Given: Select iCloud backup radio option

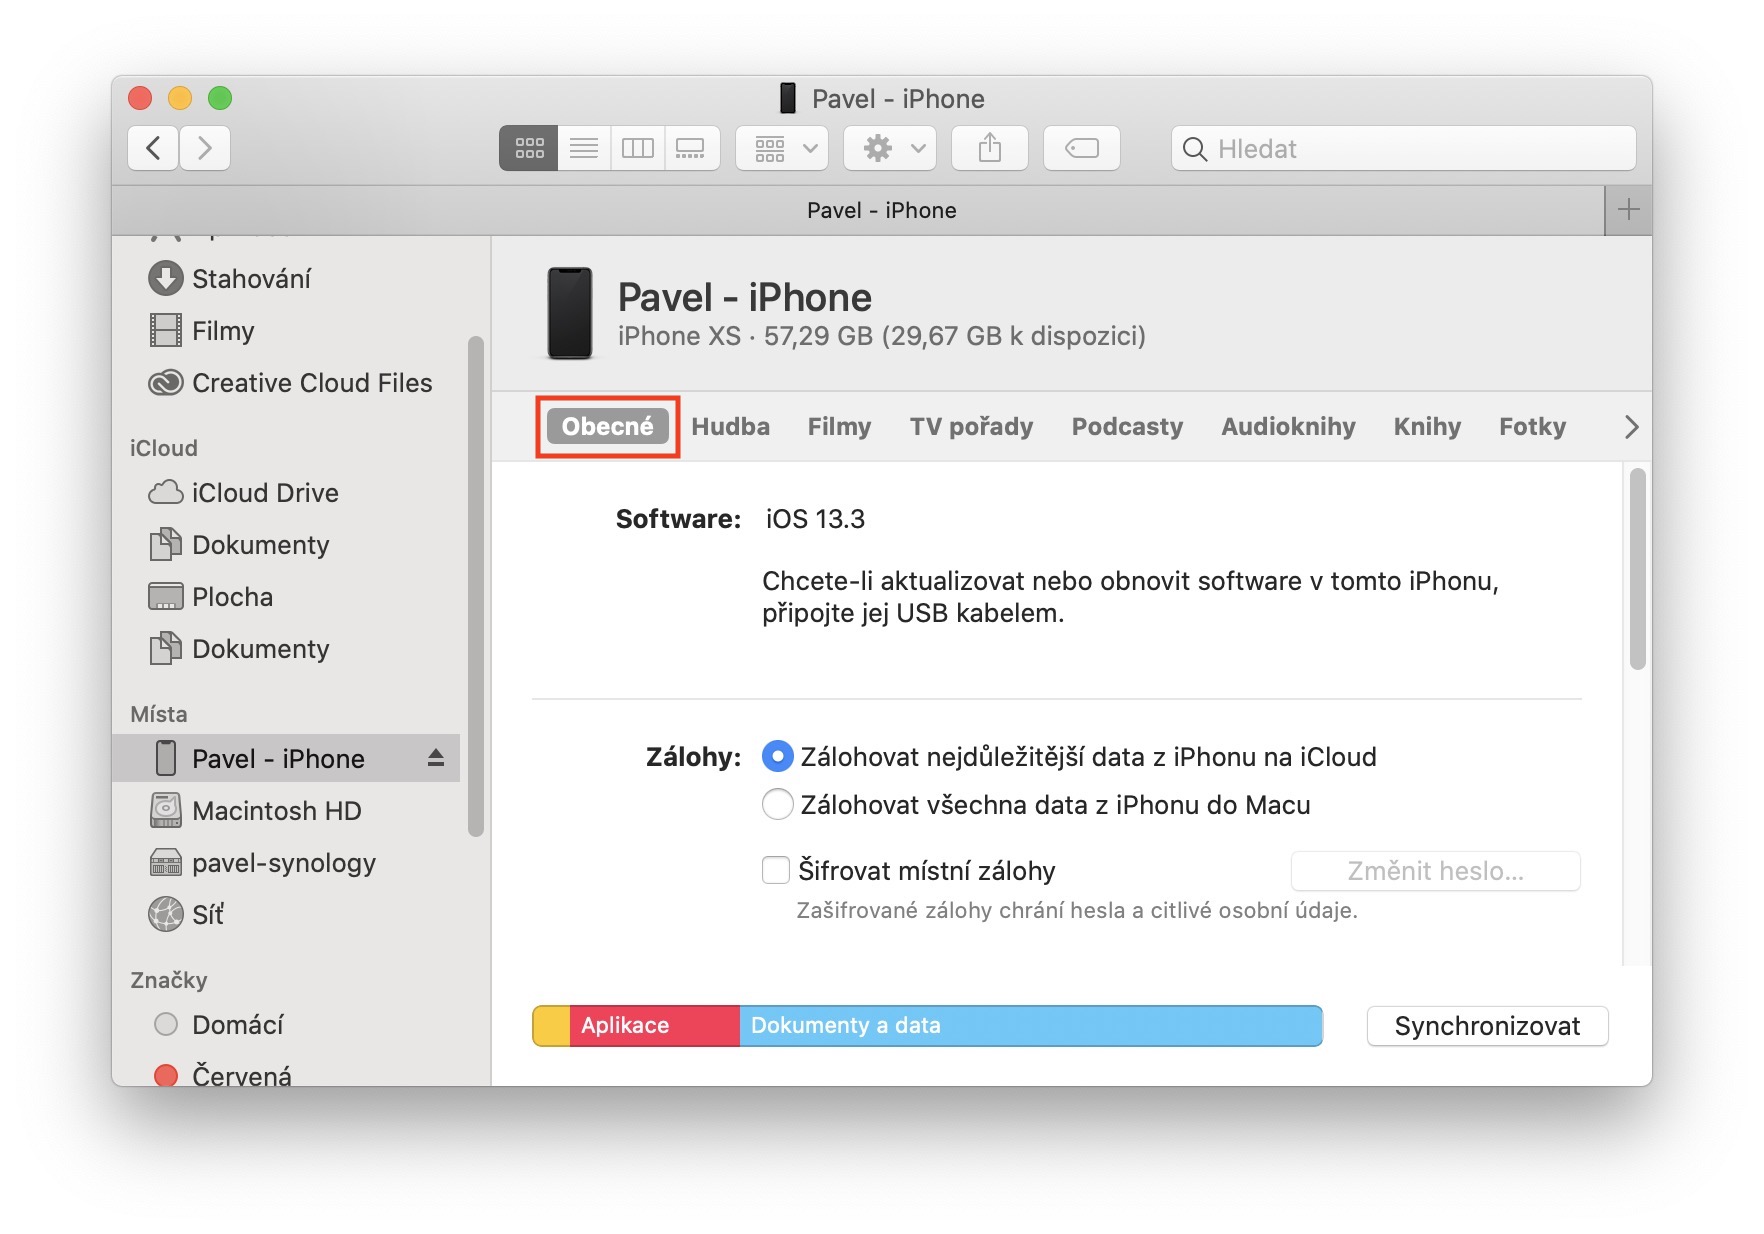Looking at the screenshot, I should tap(777, 757).
